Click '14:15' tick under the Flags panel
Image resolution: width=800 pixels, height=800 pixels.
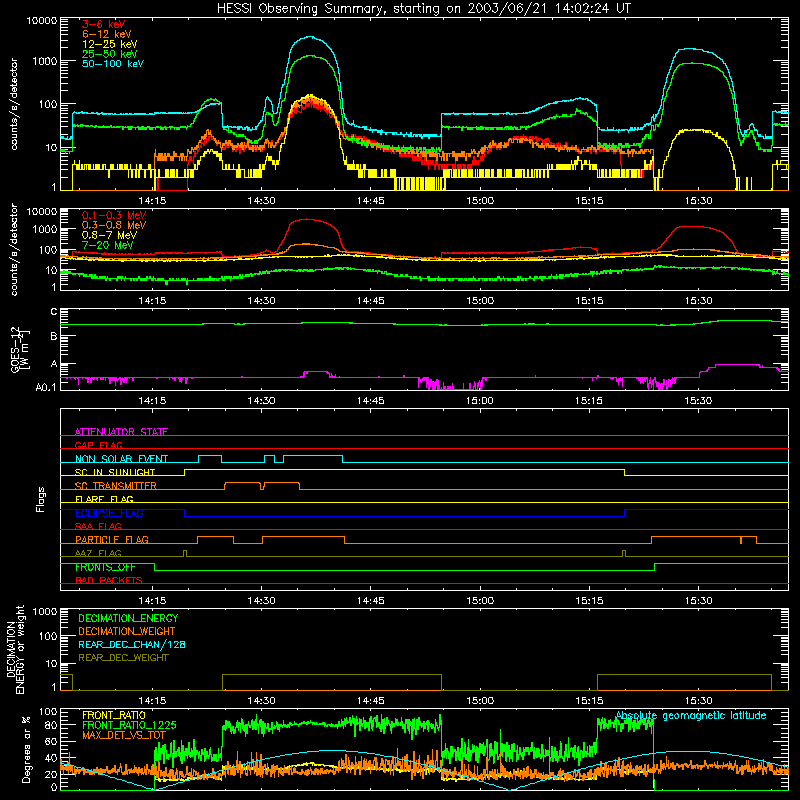coord(152,601)
